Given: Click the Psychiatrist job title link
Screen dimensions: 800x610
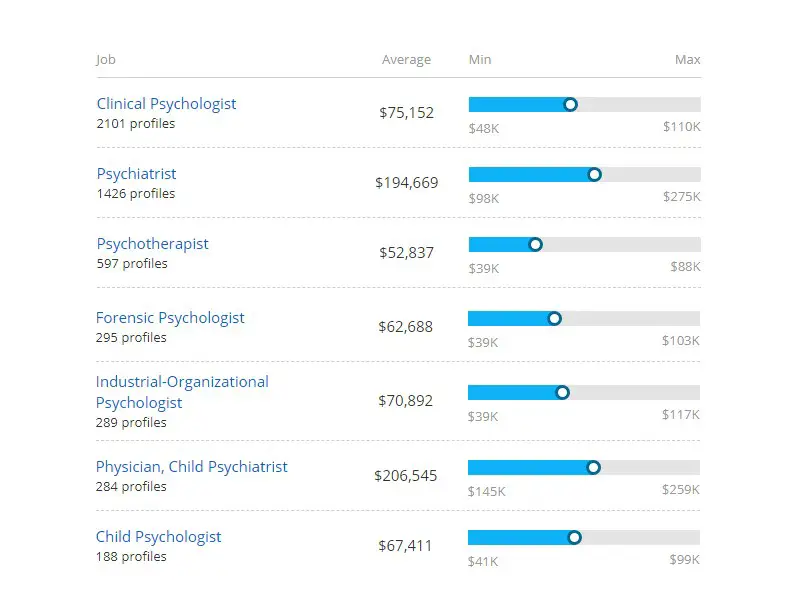Looking at the screenshot, I should pos(136,174).
